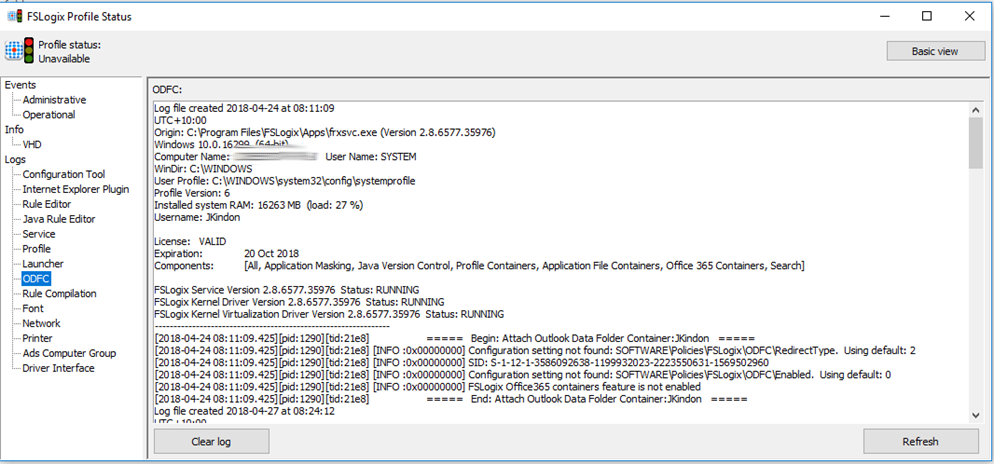Click the 'Origin:' frxsvc.exe log line

pos(325,133)
